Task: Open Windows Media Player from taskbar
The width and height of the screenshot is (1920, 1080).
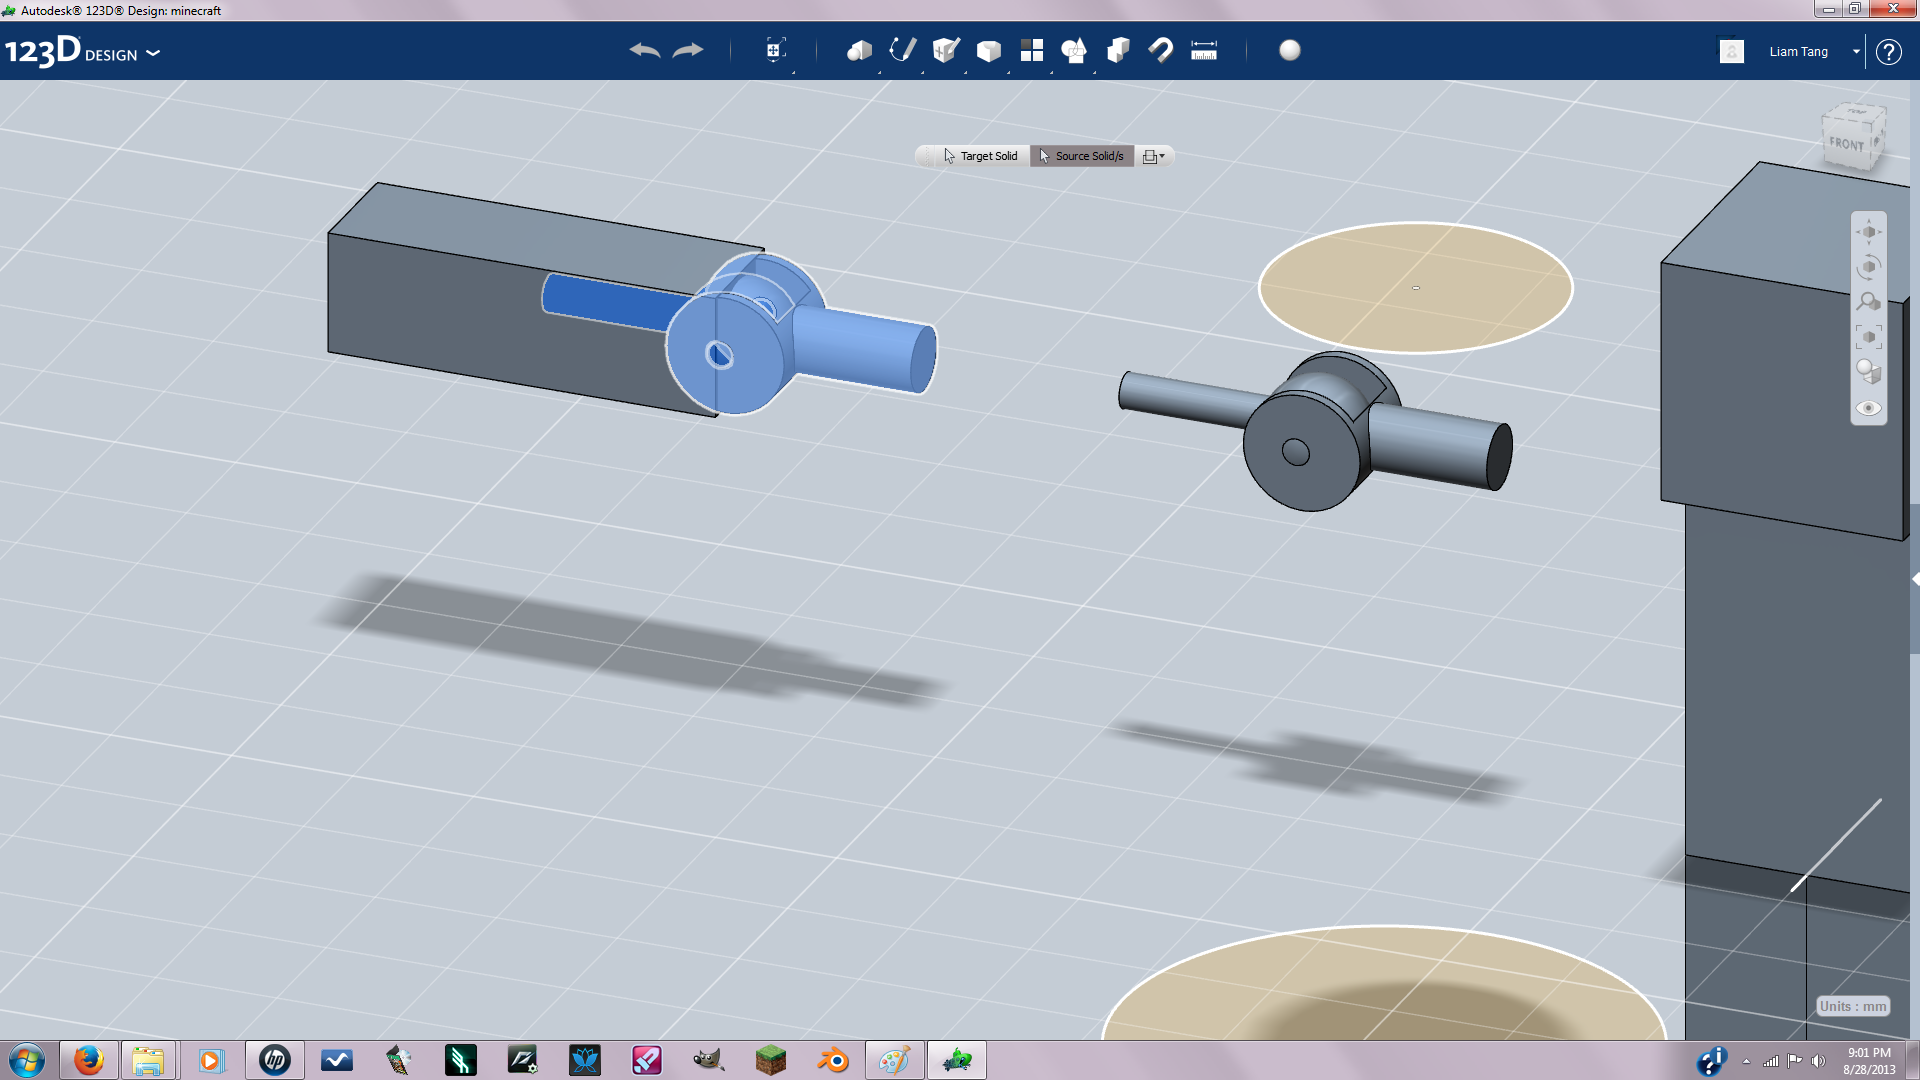Action: click(x=210, y=1060)
